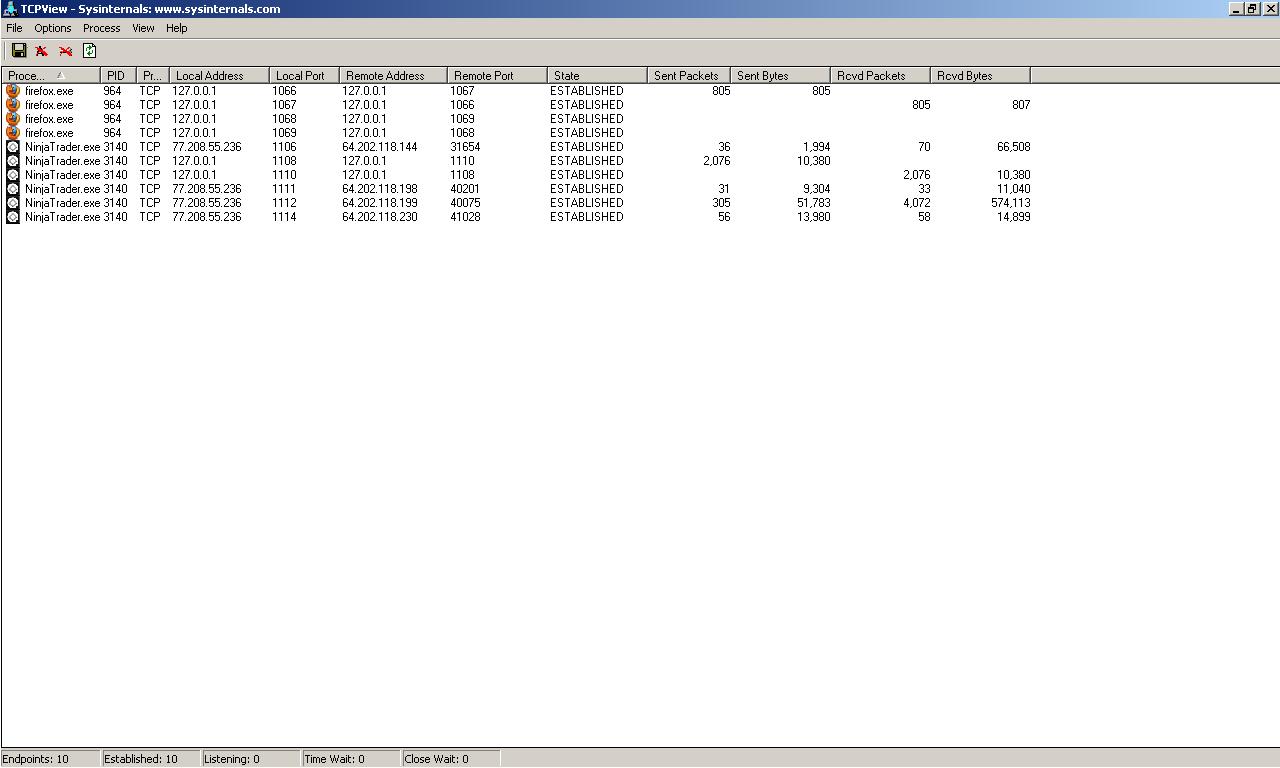Click the TCPView icon in the title bar
Viewport: 1280px width, 768px height.
click(10, 9)
